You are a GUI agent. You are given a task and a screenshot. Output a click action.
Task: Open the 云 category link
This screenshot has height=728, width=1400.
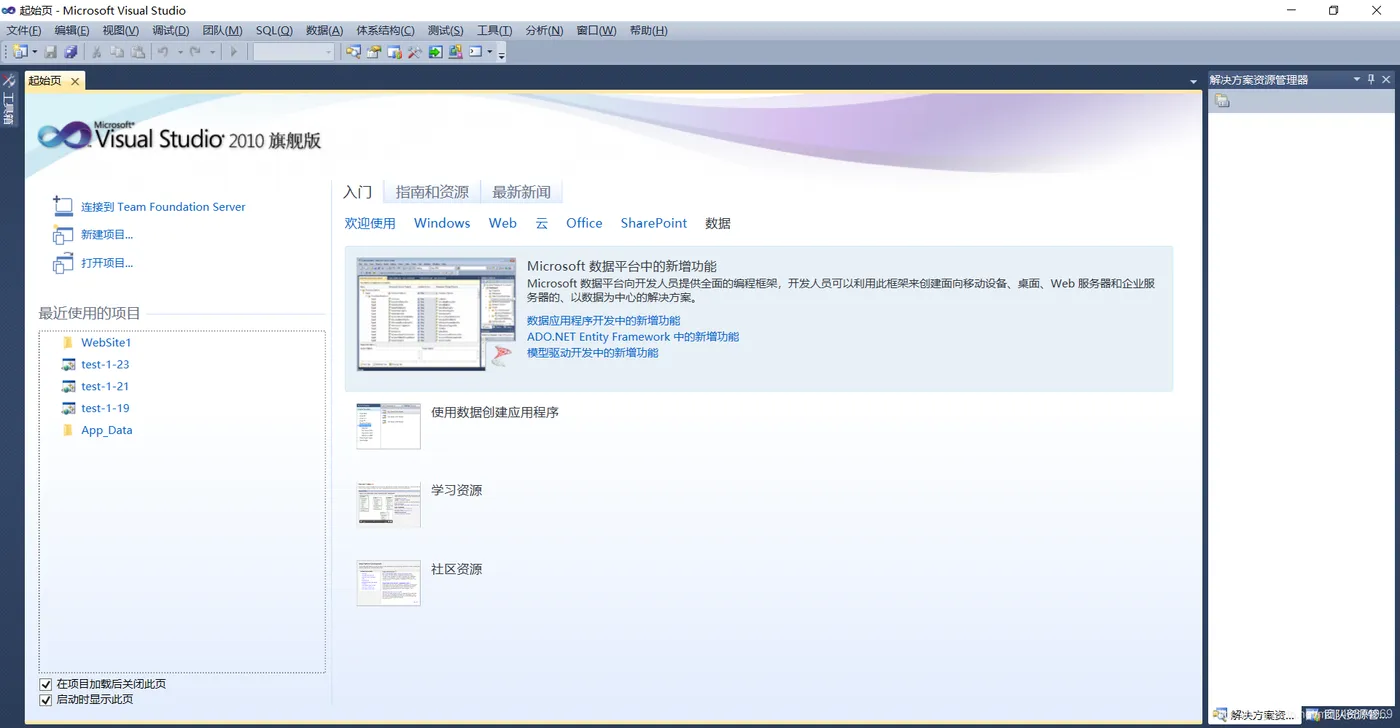click(541, 223)
